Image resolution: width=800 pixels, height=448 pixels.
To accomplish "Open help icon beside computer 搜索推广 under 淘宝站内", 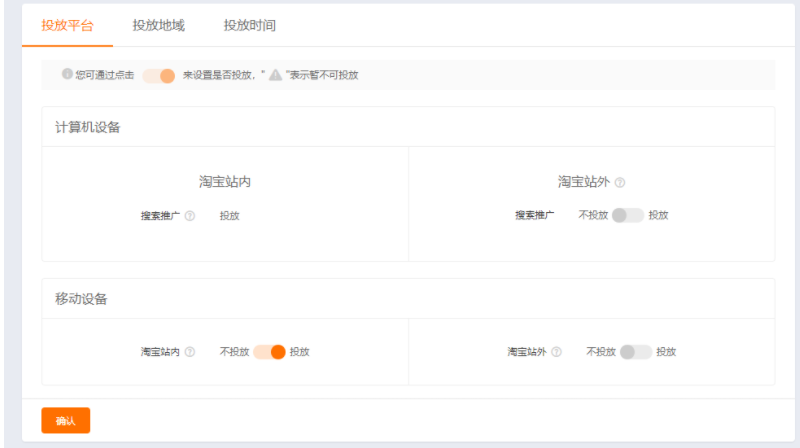I will [x=190, y=215].
